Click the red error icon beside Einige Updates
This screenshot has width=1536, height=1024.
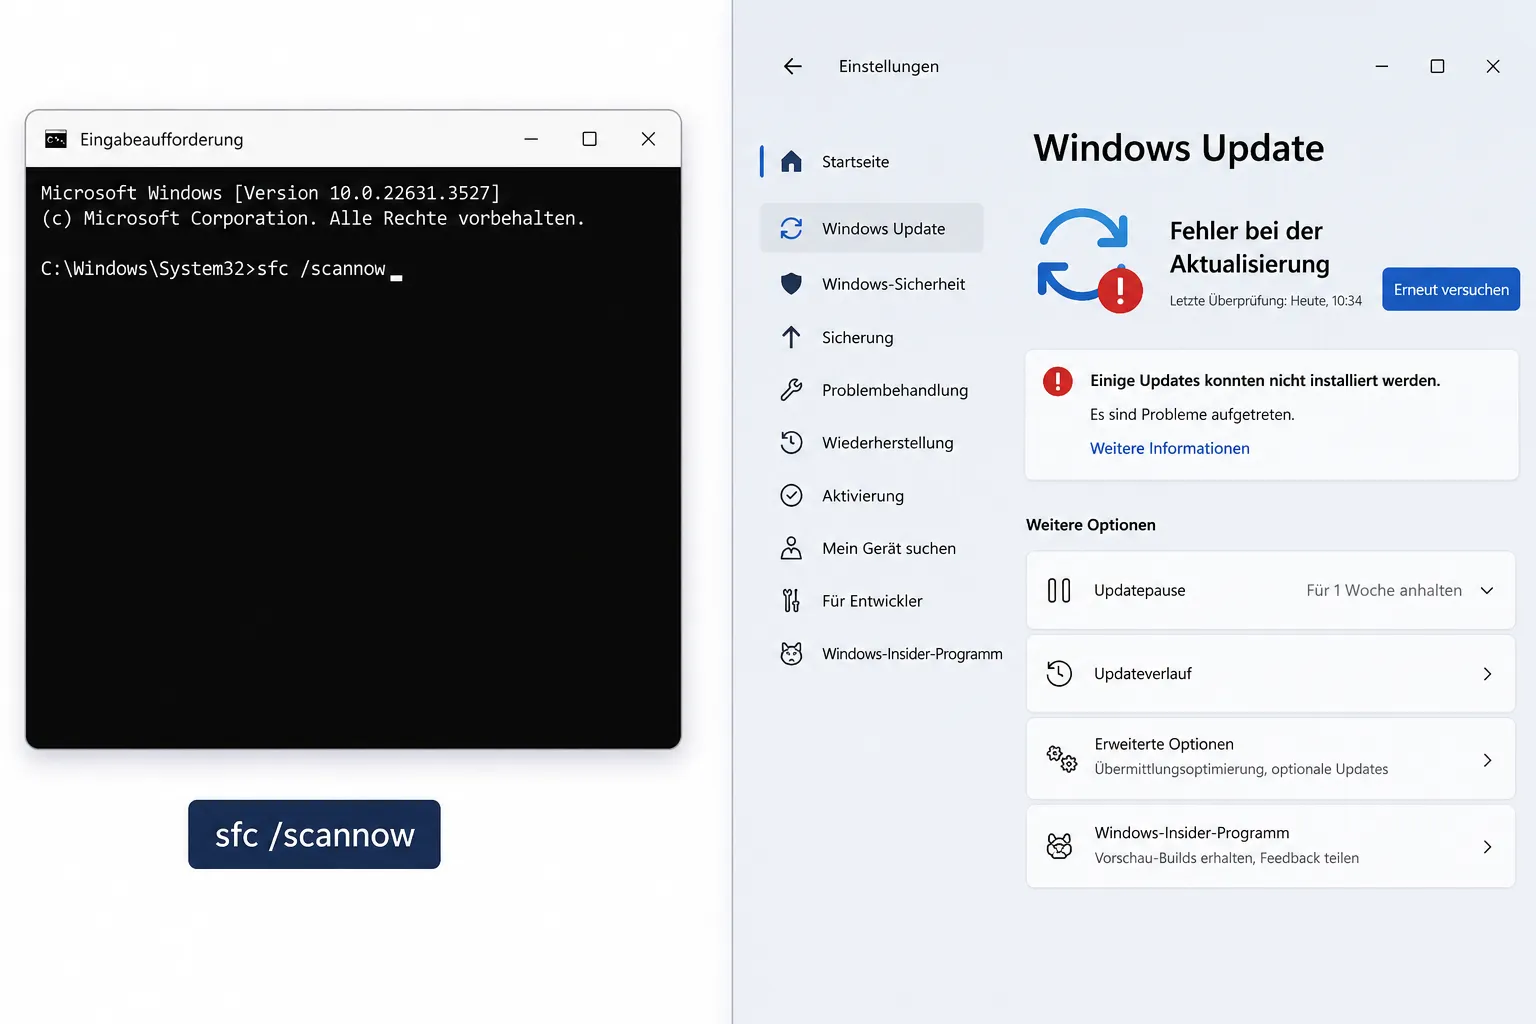coord(1058,381)
